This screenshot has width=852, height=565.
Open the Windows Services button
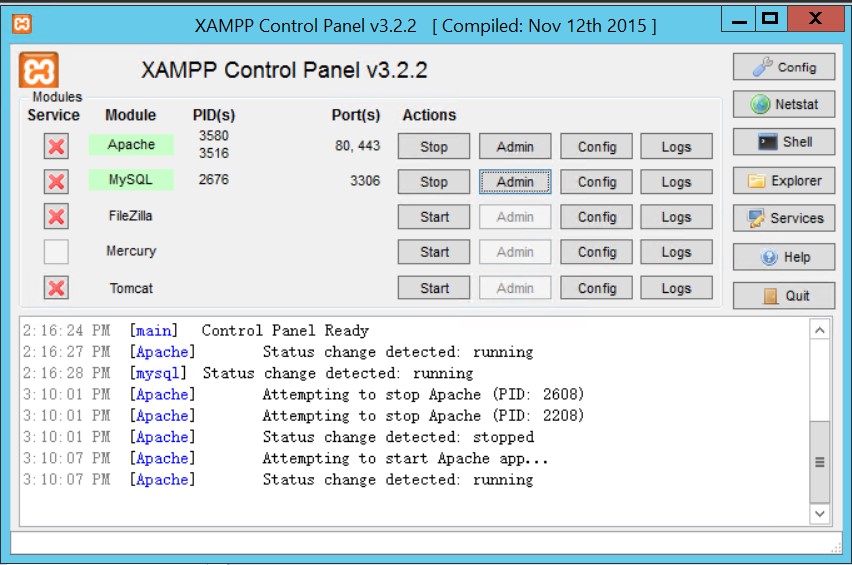tap(784, 218)
